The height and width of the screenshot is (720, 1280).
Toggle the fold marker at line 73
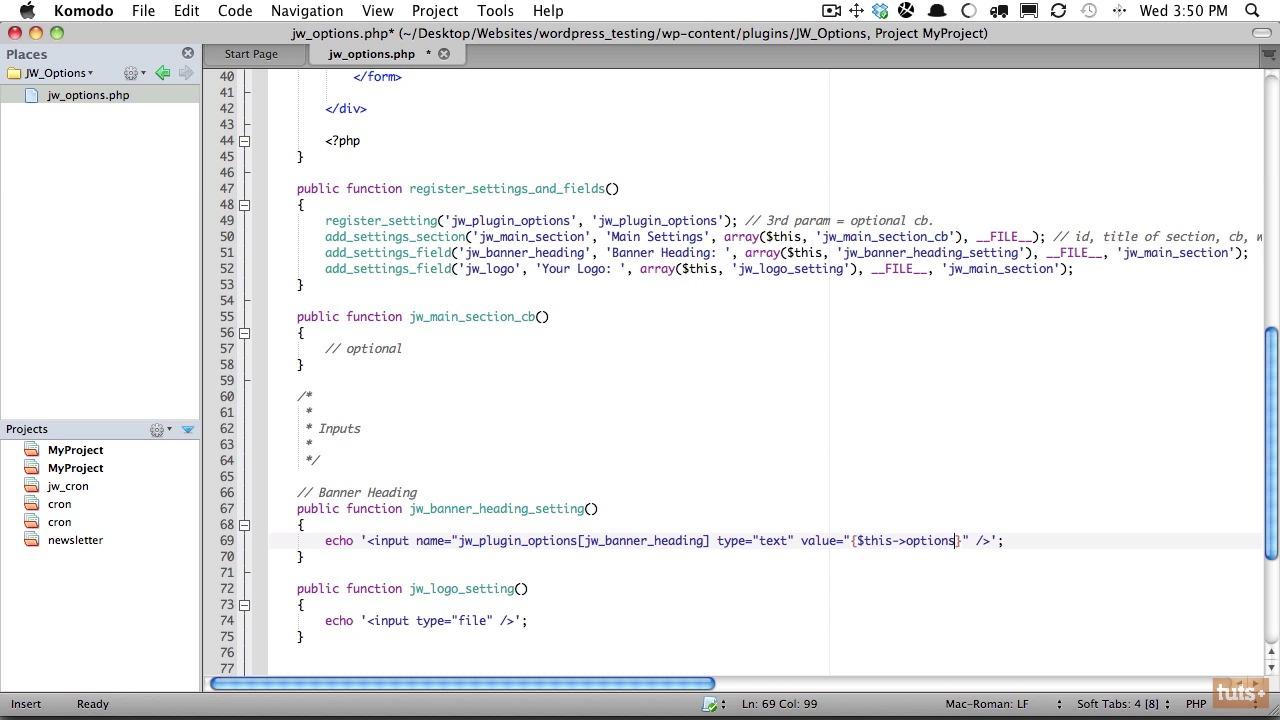pos(244,605)
